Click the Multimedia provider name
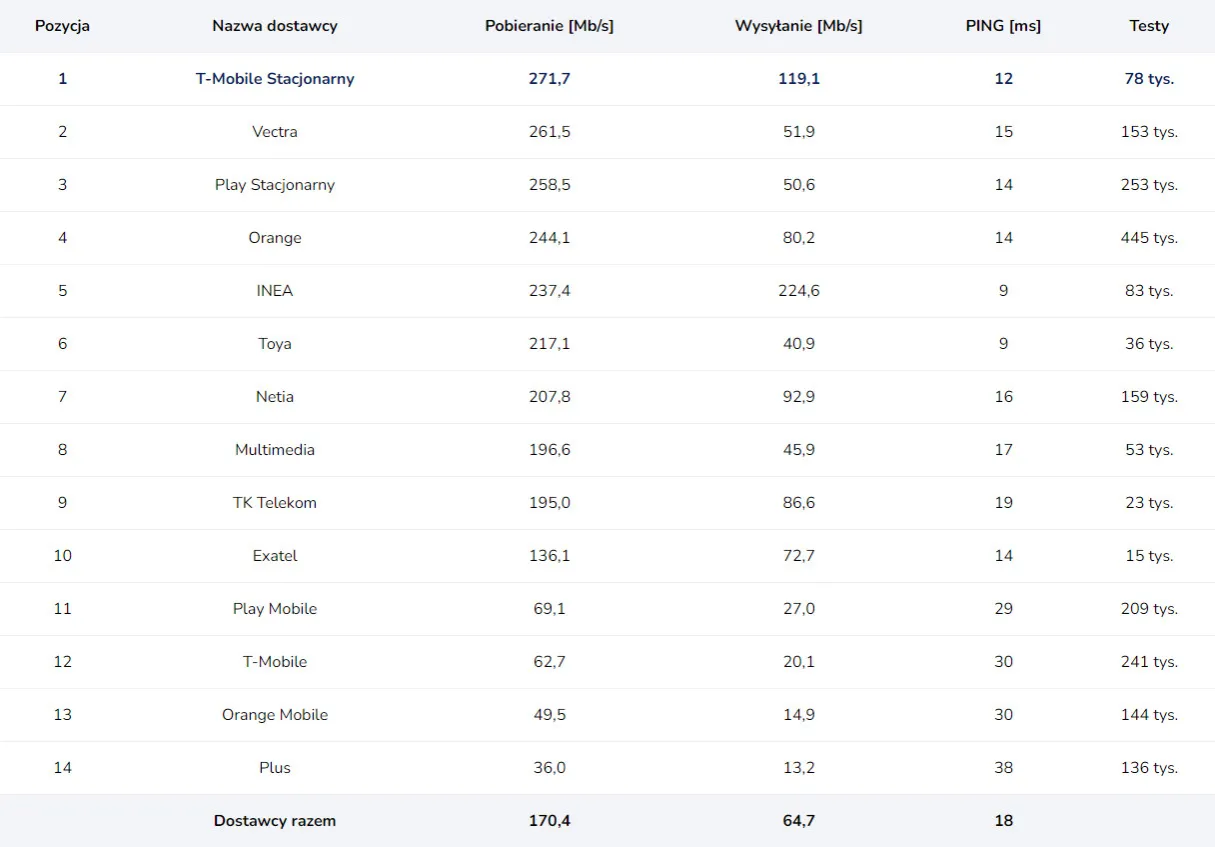This screenshot has width=1215, height=847. (x=275, y=450)
